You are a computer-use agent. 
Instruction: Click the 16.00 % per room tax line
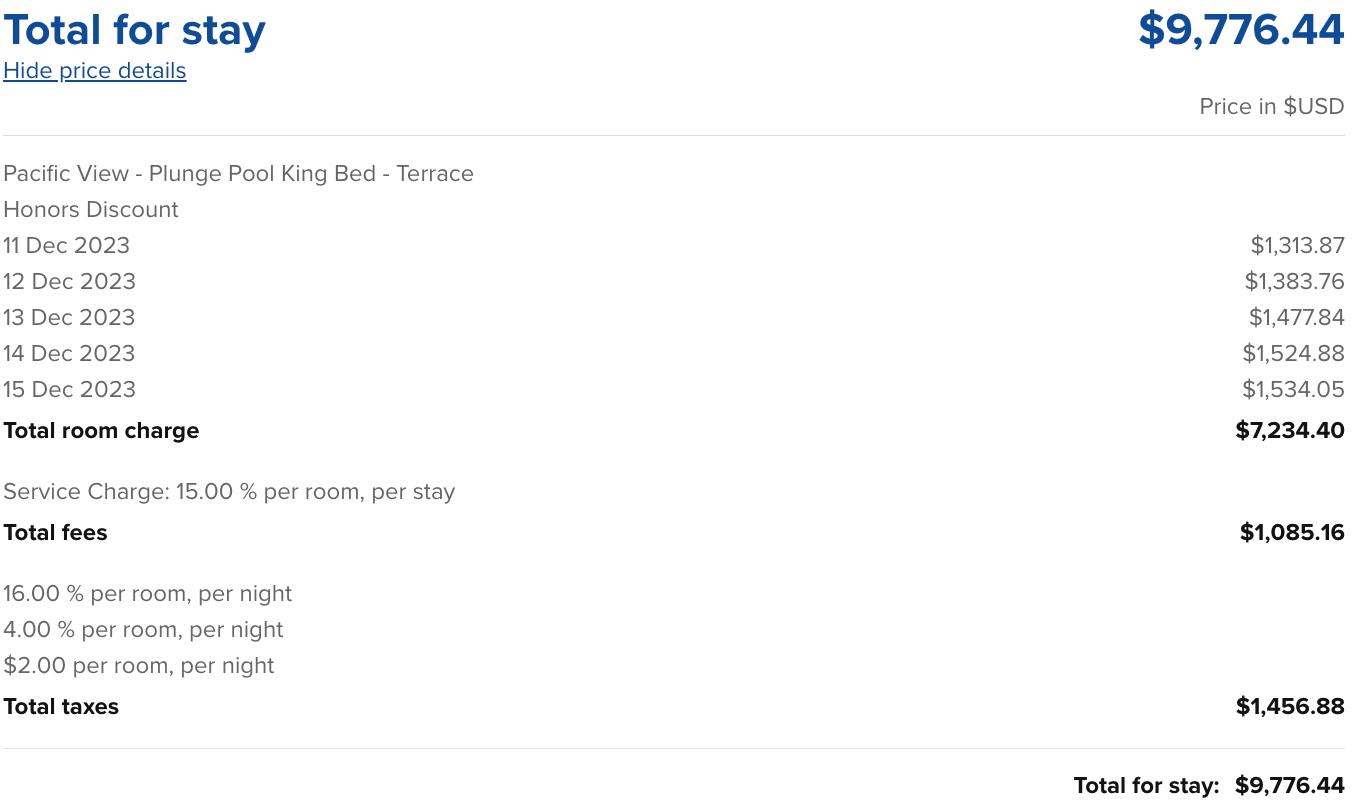[x=147, y=594]
